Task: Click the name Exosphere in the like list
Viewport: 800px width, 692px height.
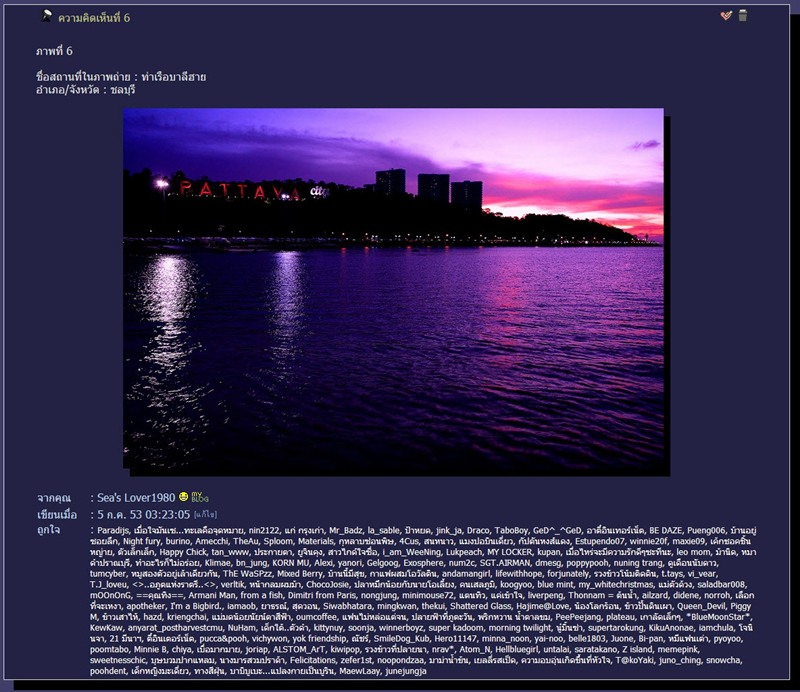Action: point(423,563)
